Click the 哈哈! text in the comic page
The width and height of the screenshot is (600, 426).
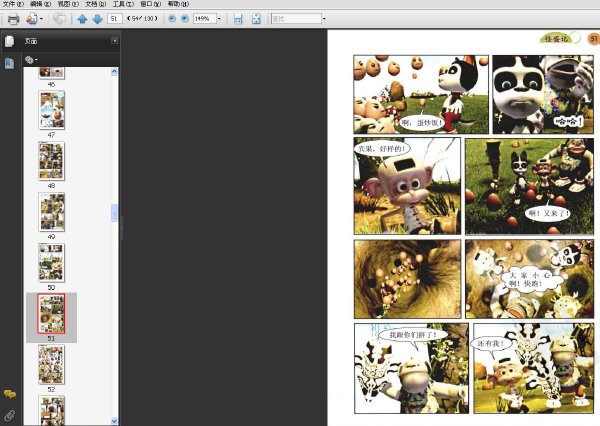tap(570, 121)
